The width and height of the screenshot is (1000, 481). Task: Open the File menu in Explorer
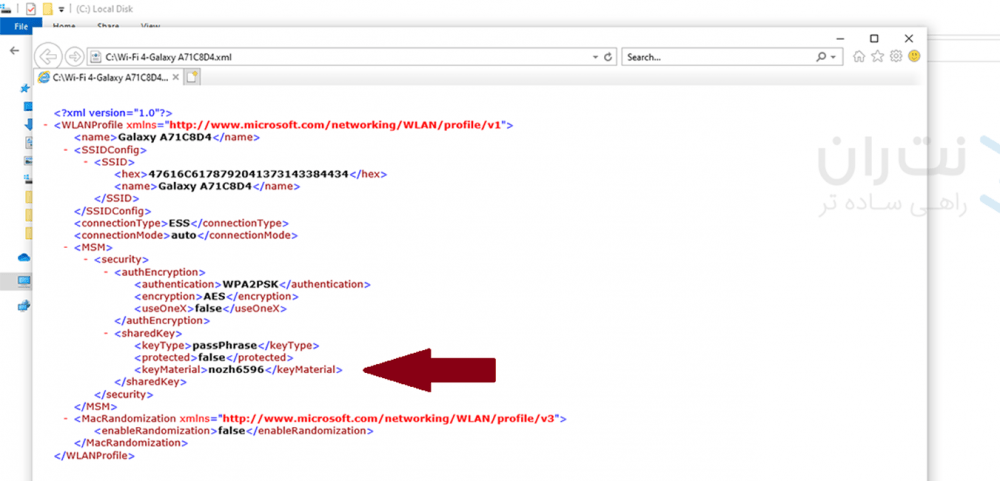click(x=21, y=26)
